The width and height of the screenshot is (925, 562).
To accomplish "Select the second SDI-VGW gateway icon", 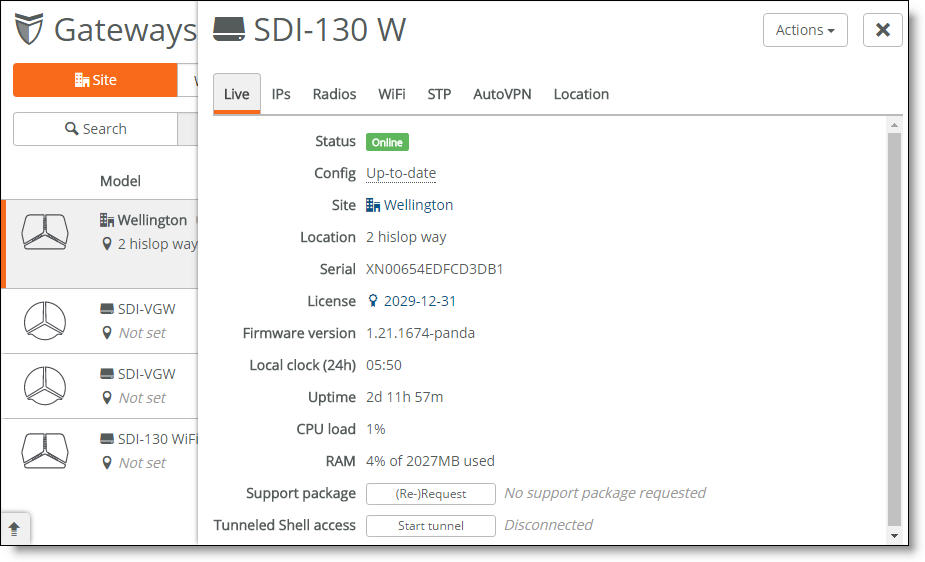I will coord(45,386).
